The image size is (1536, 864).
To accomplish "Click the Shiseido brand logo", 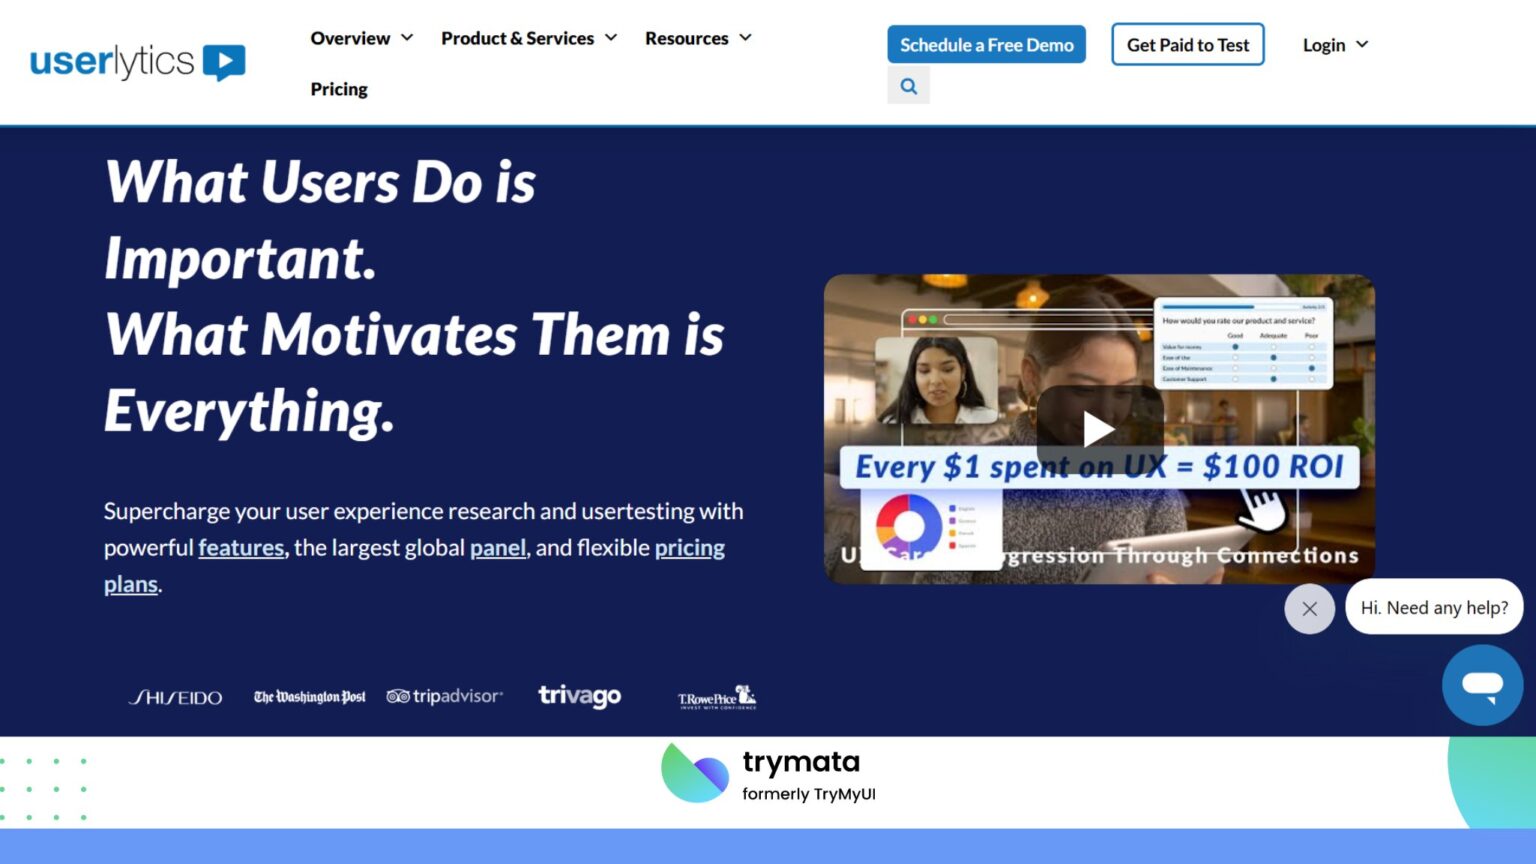I will (176, 697).
